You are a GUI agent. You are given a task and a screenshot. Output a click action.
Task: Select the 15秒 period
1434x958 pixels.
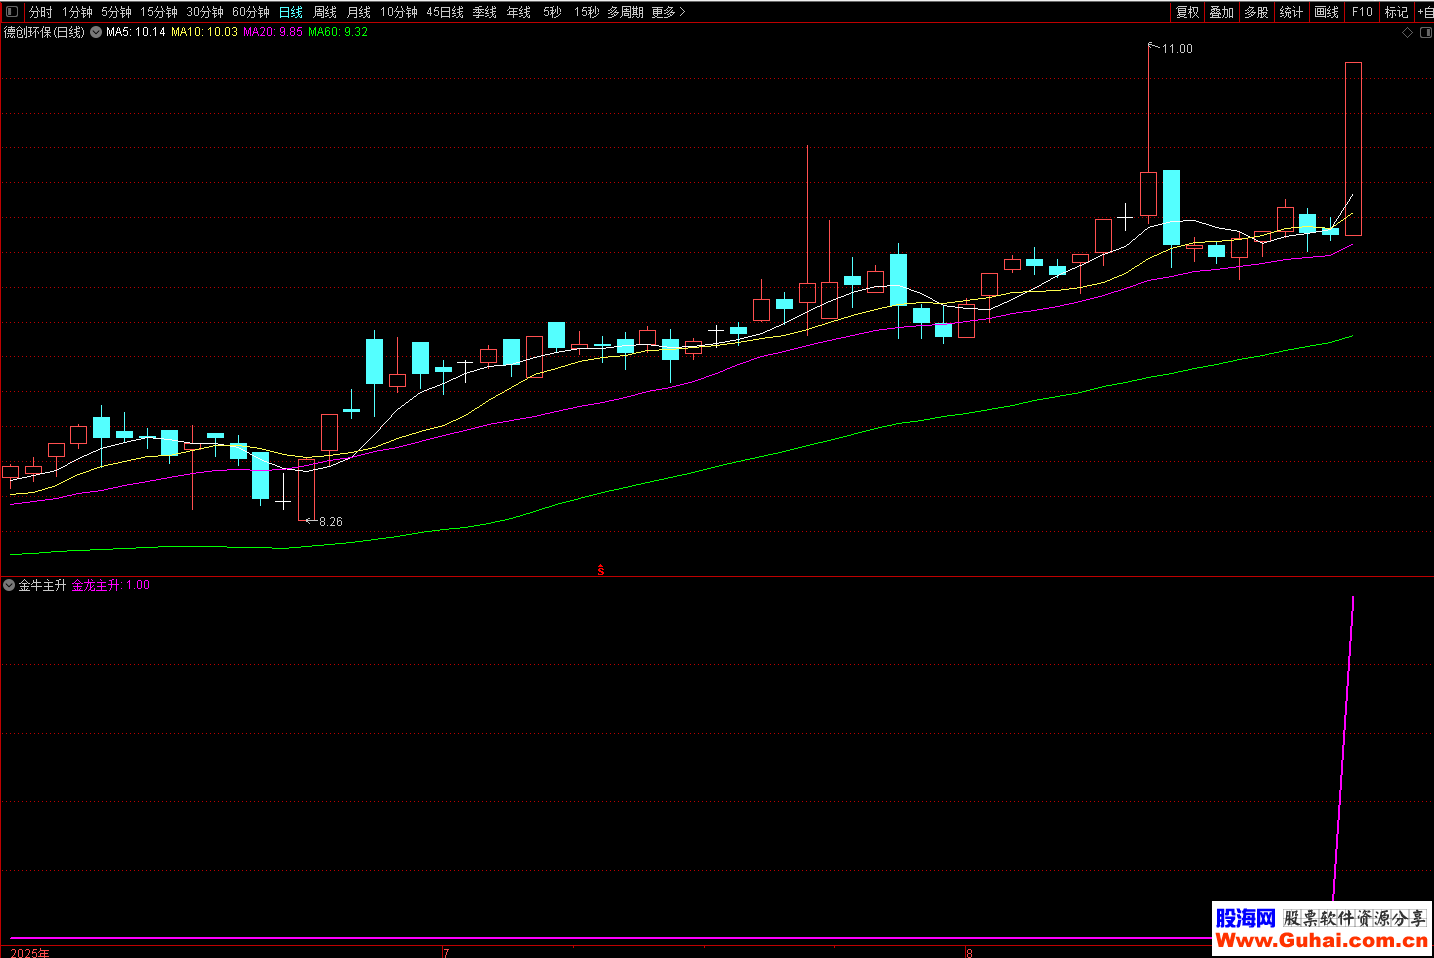coord(587,12)
